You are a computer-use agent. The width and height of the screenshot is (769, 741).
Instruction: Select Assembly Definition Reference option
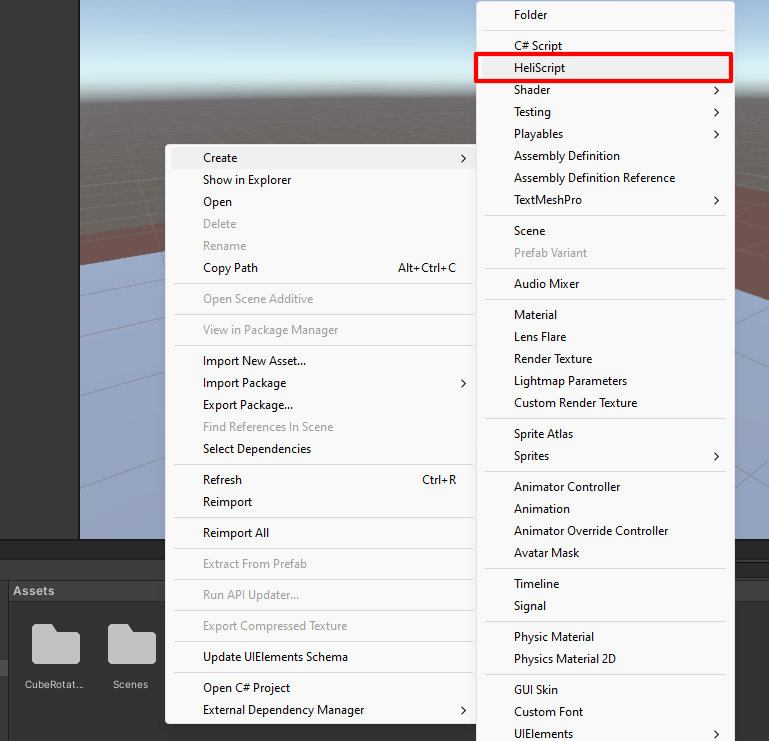coord(594,178)
